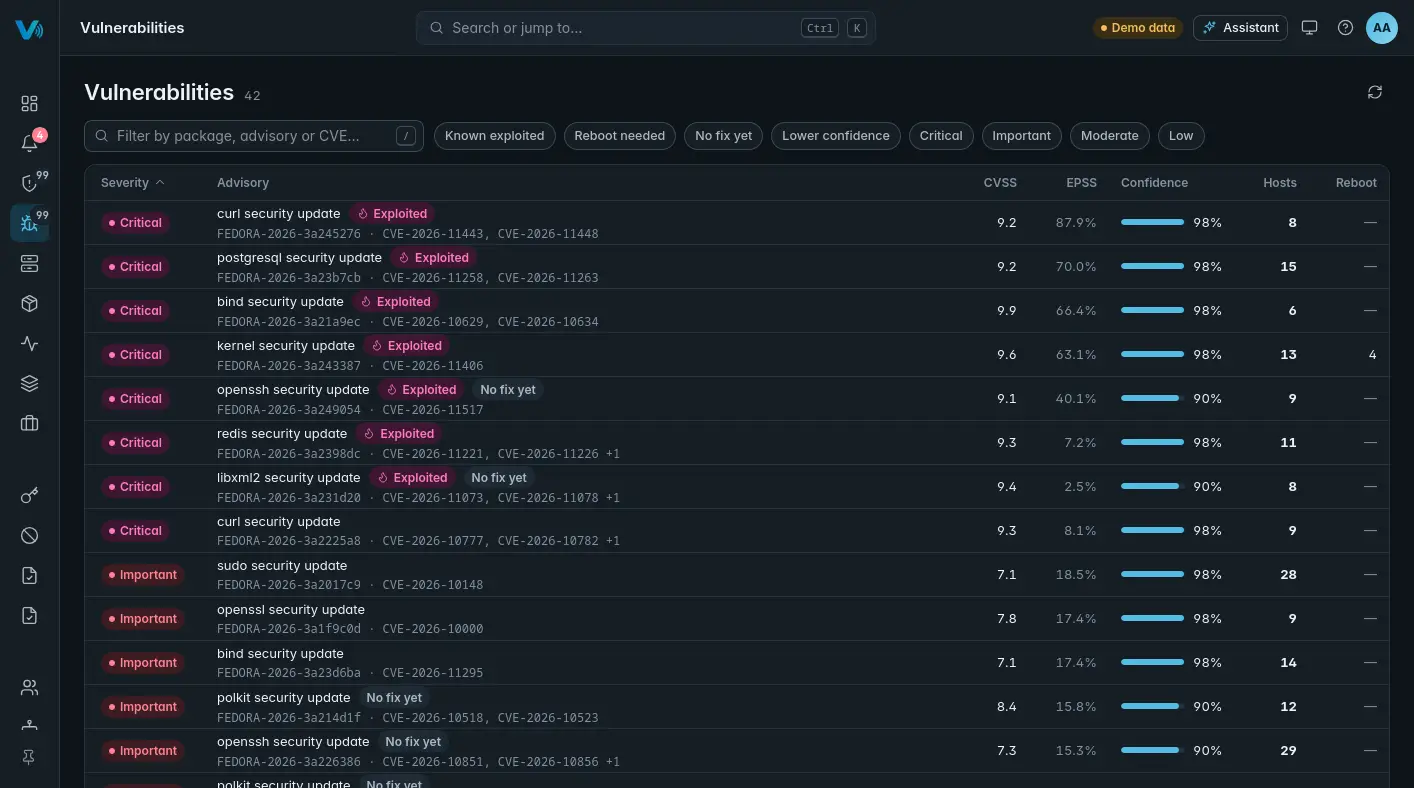Open notifications bell with 4 badge
The width and height of the screenshot is (1414, 788).
29,143
